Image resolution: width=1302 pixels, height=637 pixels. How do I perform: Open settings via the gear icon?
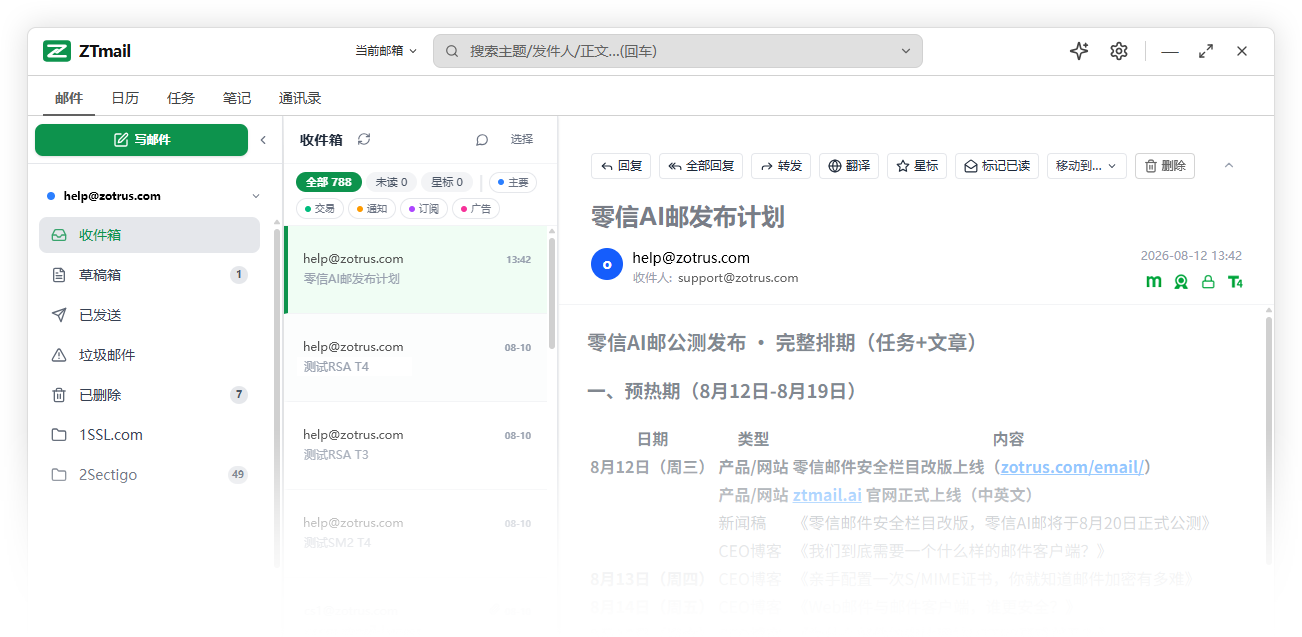(1119, 51)
